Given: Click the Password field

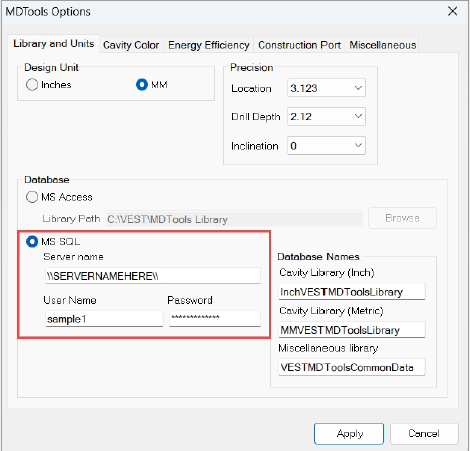Looking at the screenshot, I should click(215, 319).
